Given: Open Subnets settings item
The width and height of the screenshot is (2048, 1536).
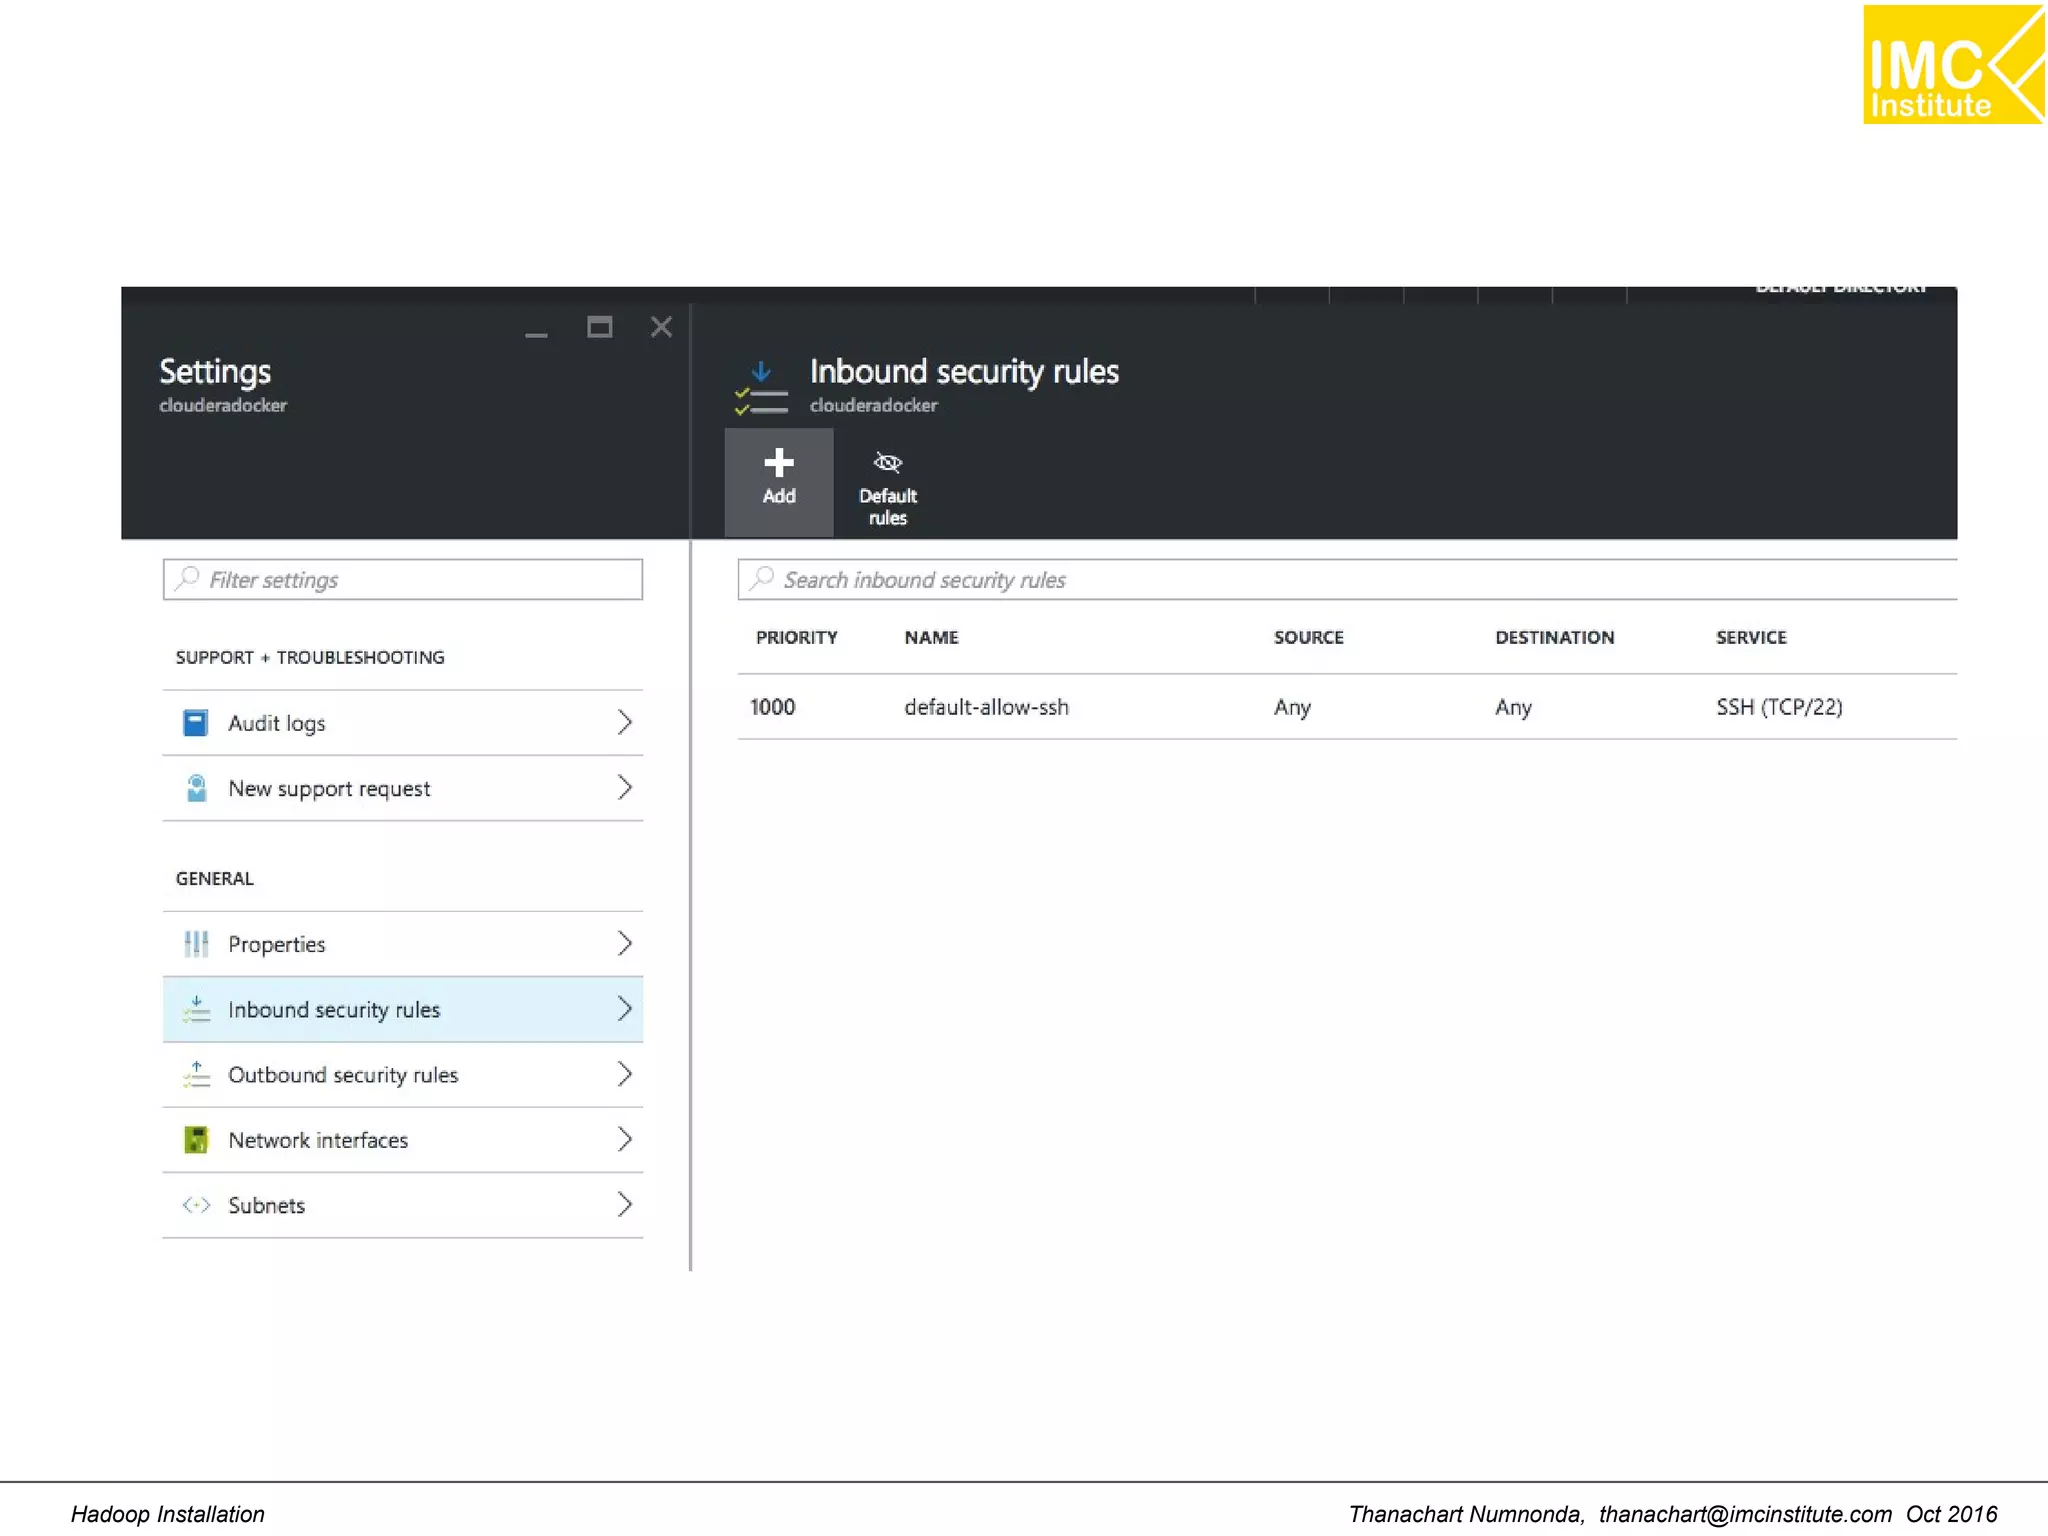Looking at the screenshot, I should (x=402, y=1205).
